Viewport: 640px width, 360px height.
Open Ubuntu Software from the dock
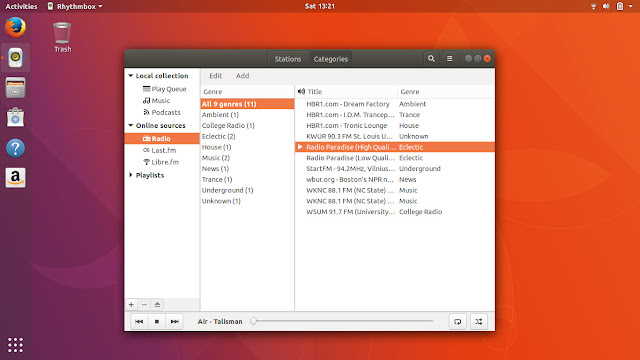[15, 118]
